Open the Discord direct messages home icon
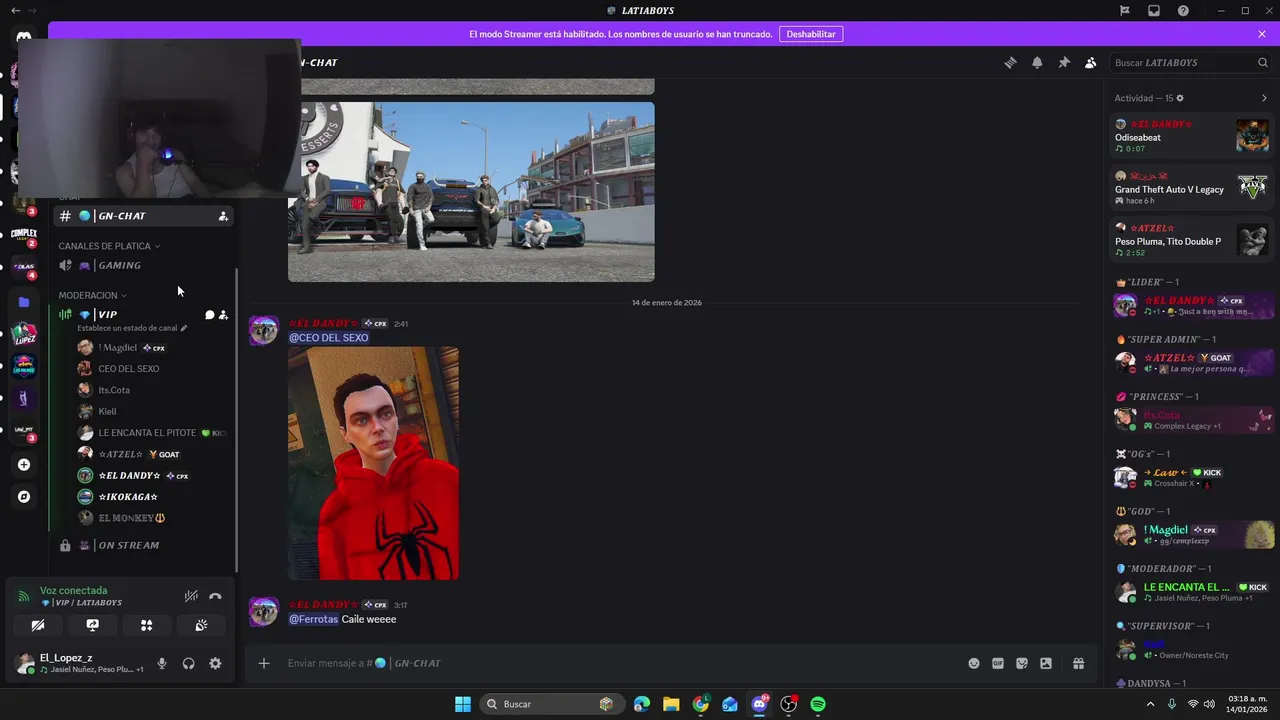 point(24,37)
